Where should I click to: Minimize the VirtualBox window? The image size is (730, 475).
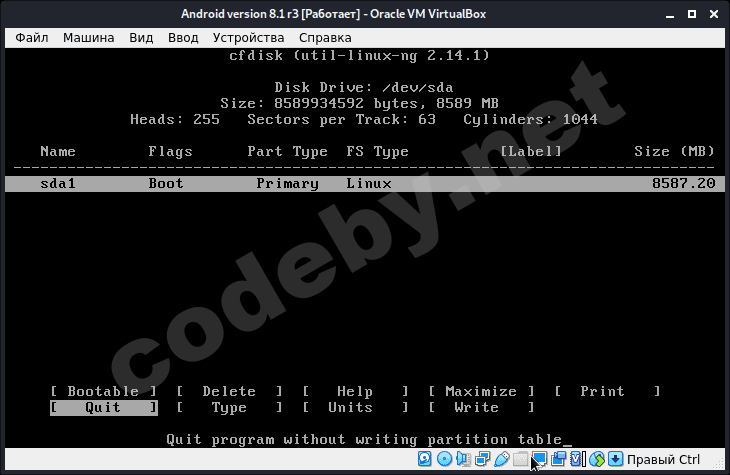pyautogui.click(x=670, y=14)
